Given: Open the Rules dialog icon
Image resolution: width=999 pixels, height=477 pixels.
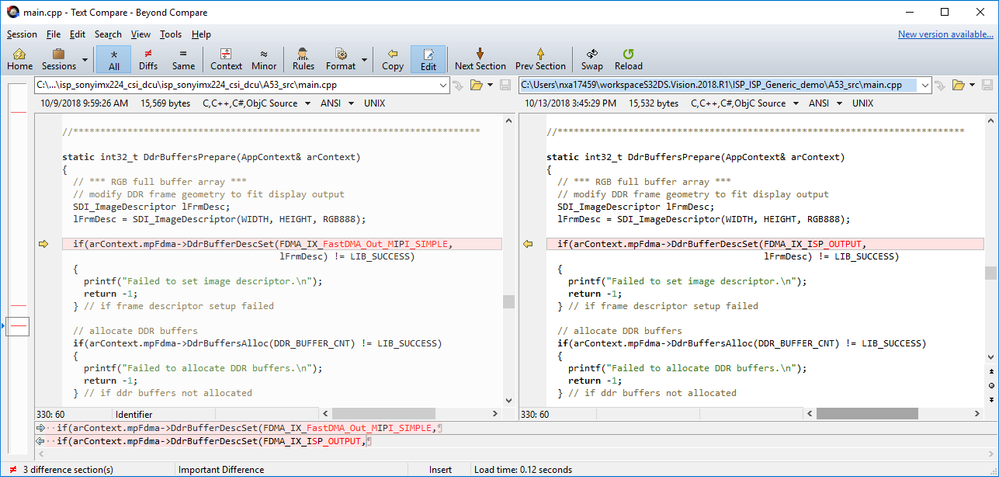Looking at the screenshot, I should click(x=303, y=59).
